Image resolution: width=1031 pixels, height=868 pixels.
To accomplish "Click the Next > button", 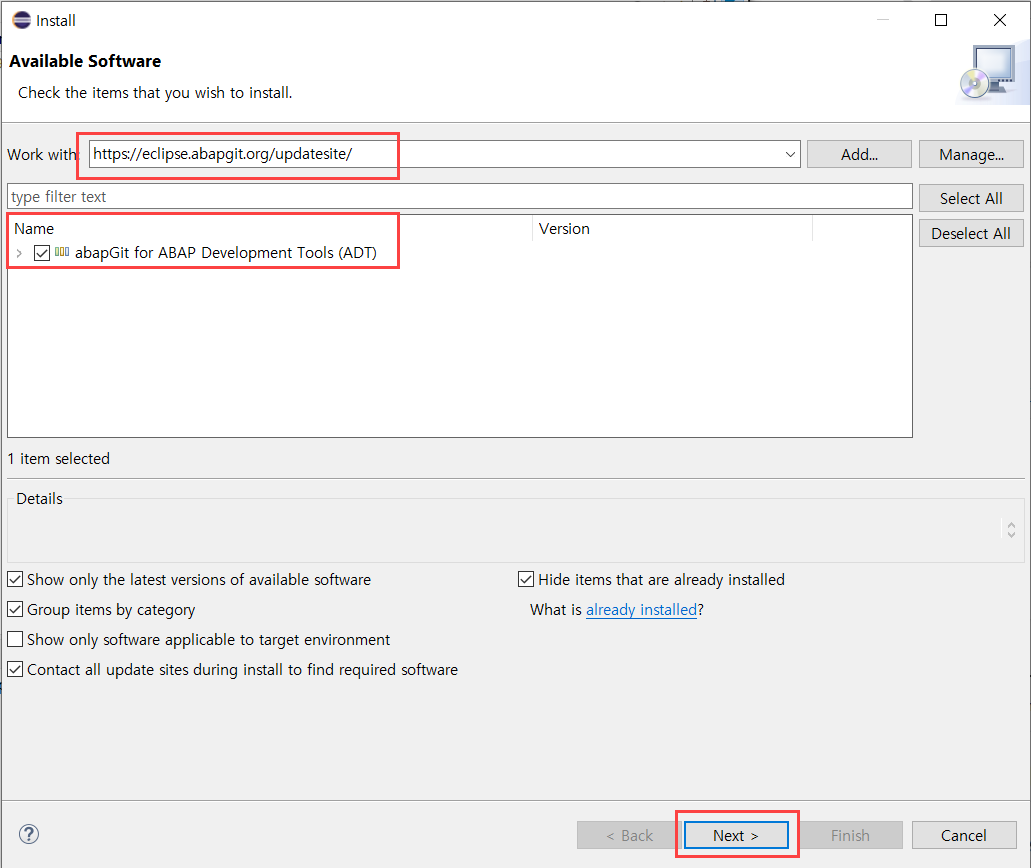I will (736, 835).
